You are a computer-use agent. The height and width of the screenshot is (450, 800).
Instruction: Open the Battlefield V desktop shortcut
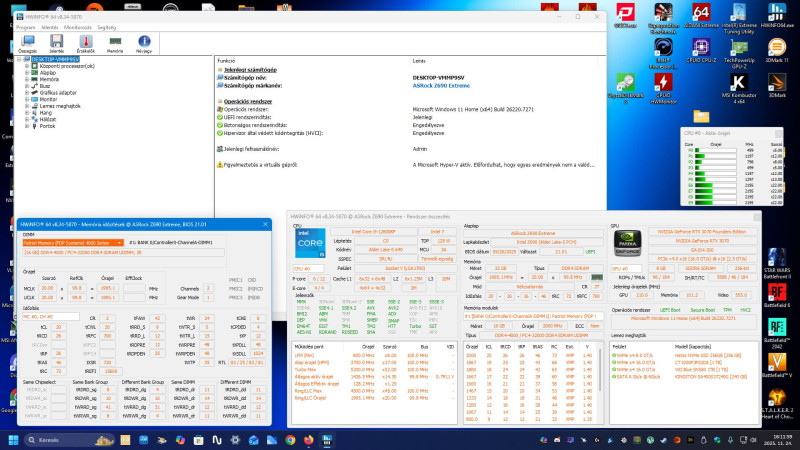point(777,365)
